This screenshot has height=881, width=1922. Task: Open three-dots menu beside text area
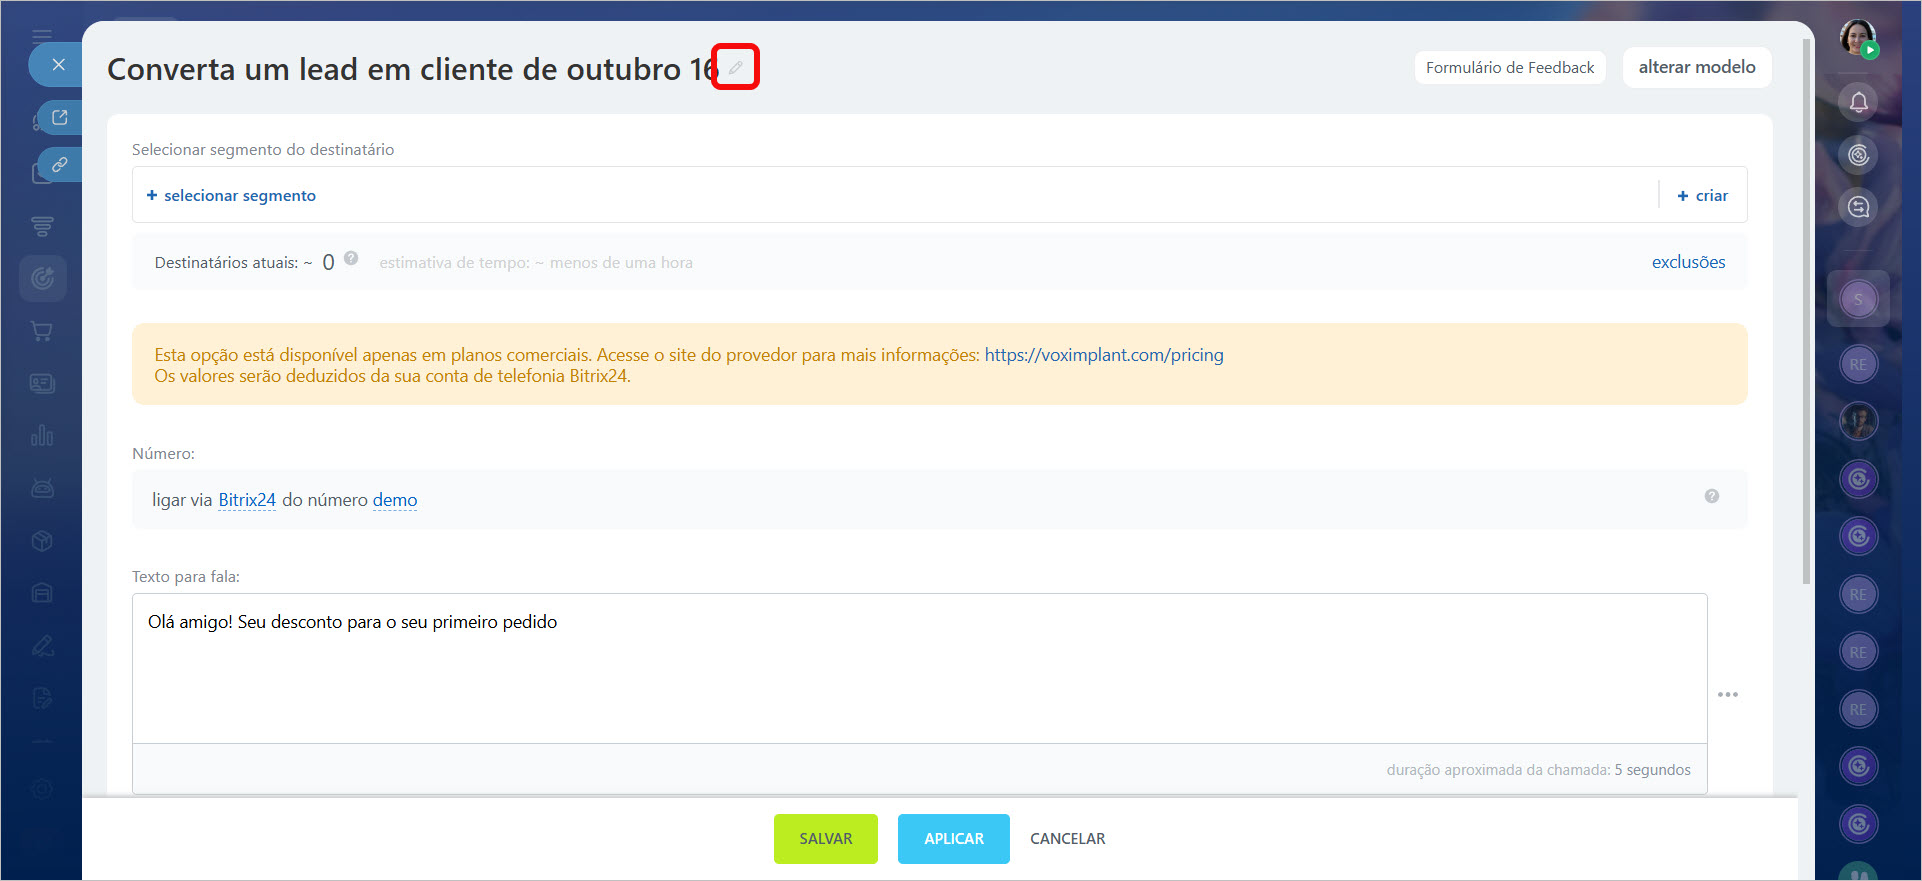pyautogui.click(x=1727, y=694)
